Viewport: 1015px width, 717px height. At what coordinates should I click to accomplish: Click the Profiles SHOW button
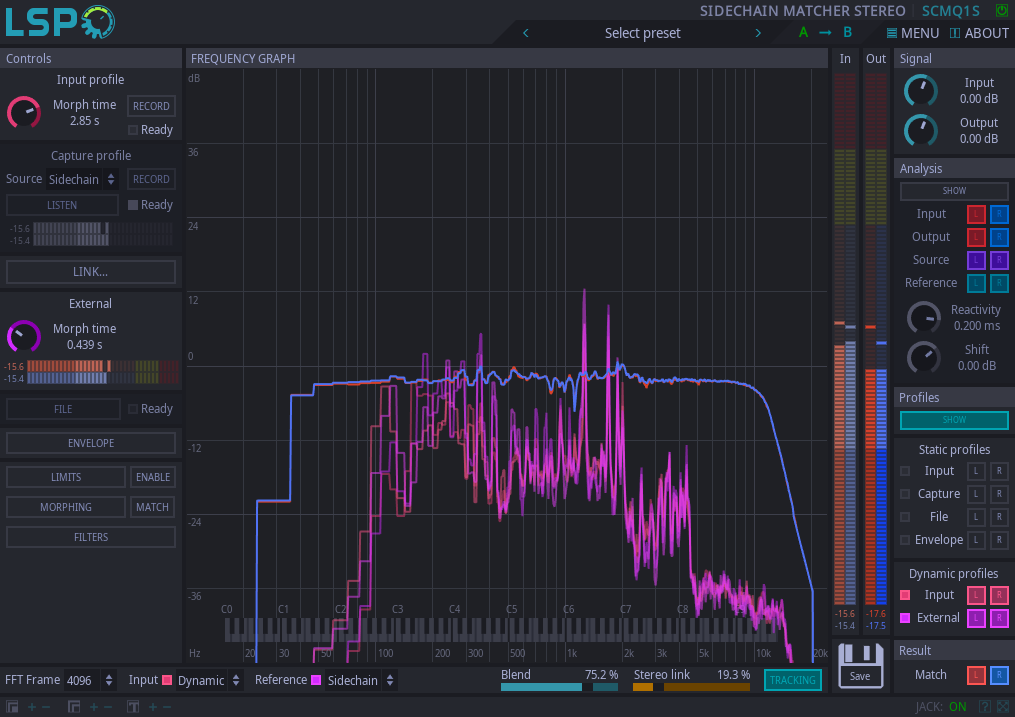(x=954, y=420)
